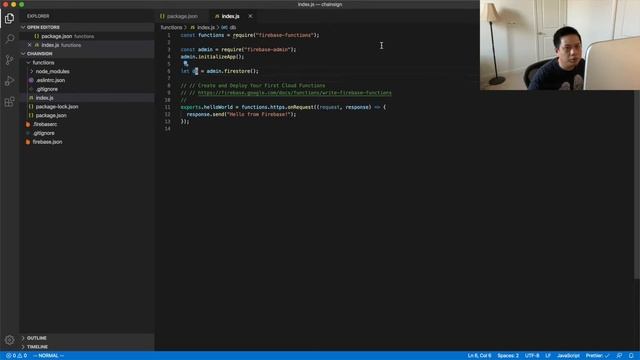The height and width of the screenshot is (360, 640).
Task: Click the lightbulb code action icon
Action: click(x=186, y=64)
